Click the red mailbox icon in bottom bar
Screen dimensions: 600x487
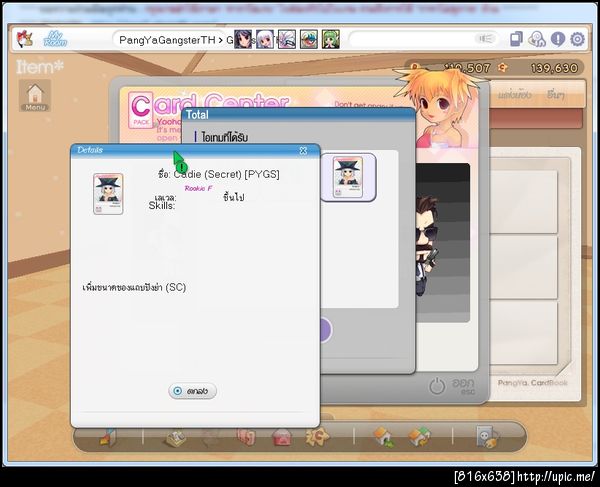(x=282, y=437)
